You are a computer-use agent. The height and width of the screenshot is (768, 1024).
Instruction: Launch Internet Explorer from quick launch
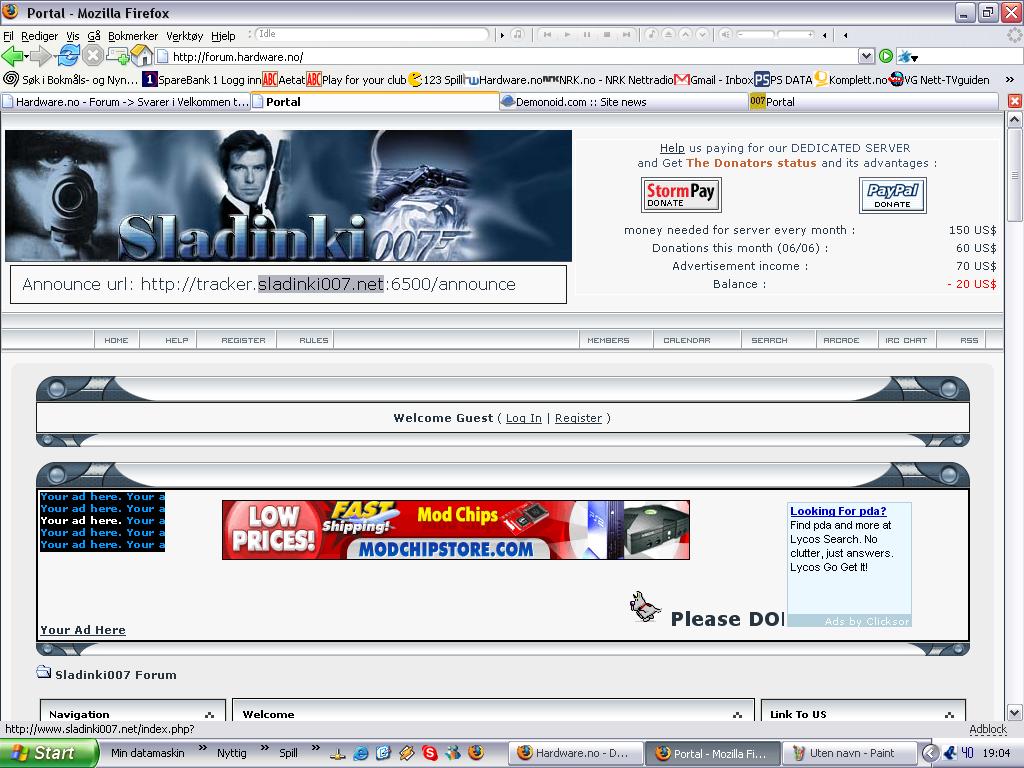360,753
